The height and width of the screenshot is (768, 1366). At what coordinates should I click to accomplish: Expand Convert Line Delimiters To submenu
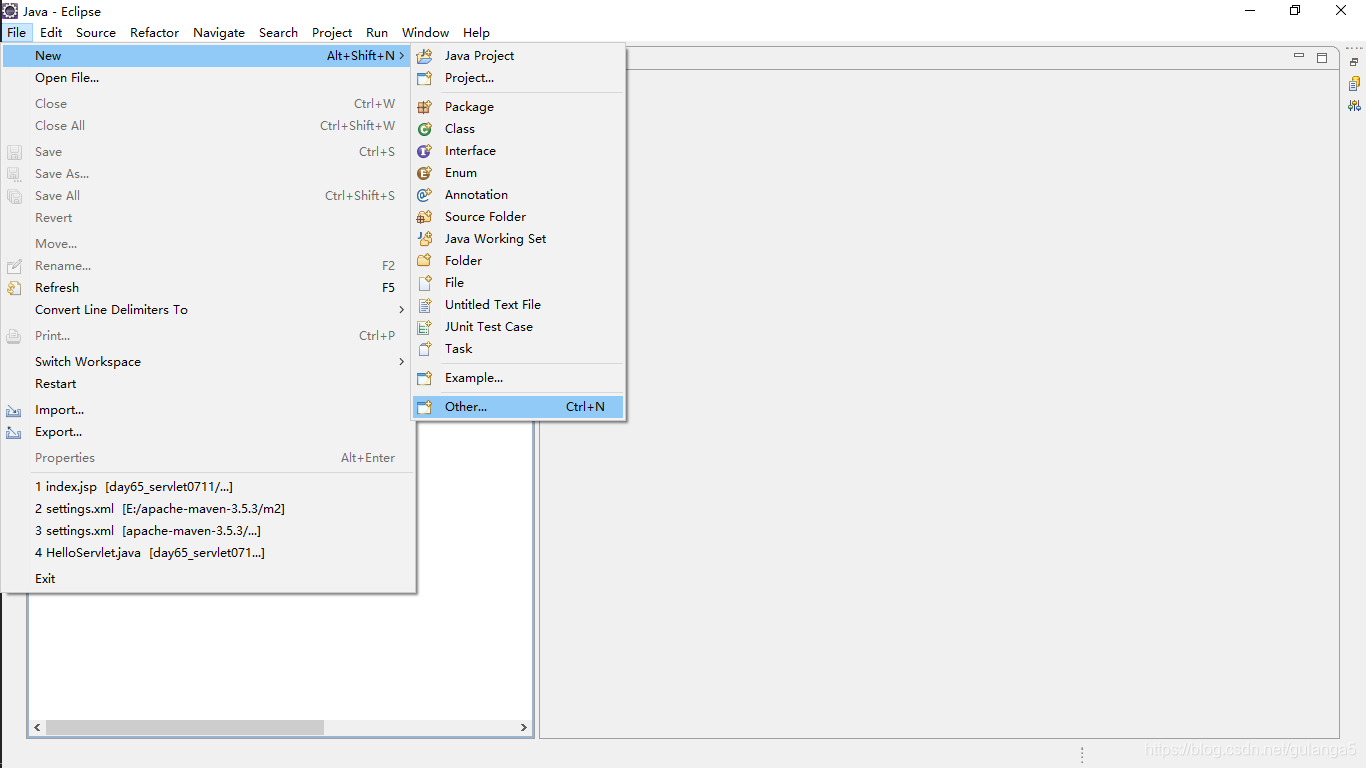[402, 310]
